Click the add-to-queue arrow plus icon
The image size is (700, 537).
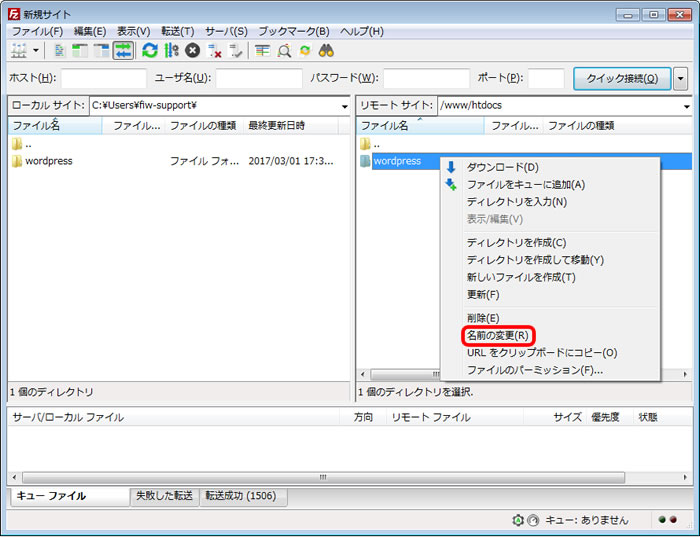coord(451,184)
